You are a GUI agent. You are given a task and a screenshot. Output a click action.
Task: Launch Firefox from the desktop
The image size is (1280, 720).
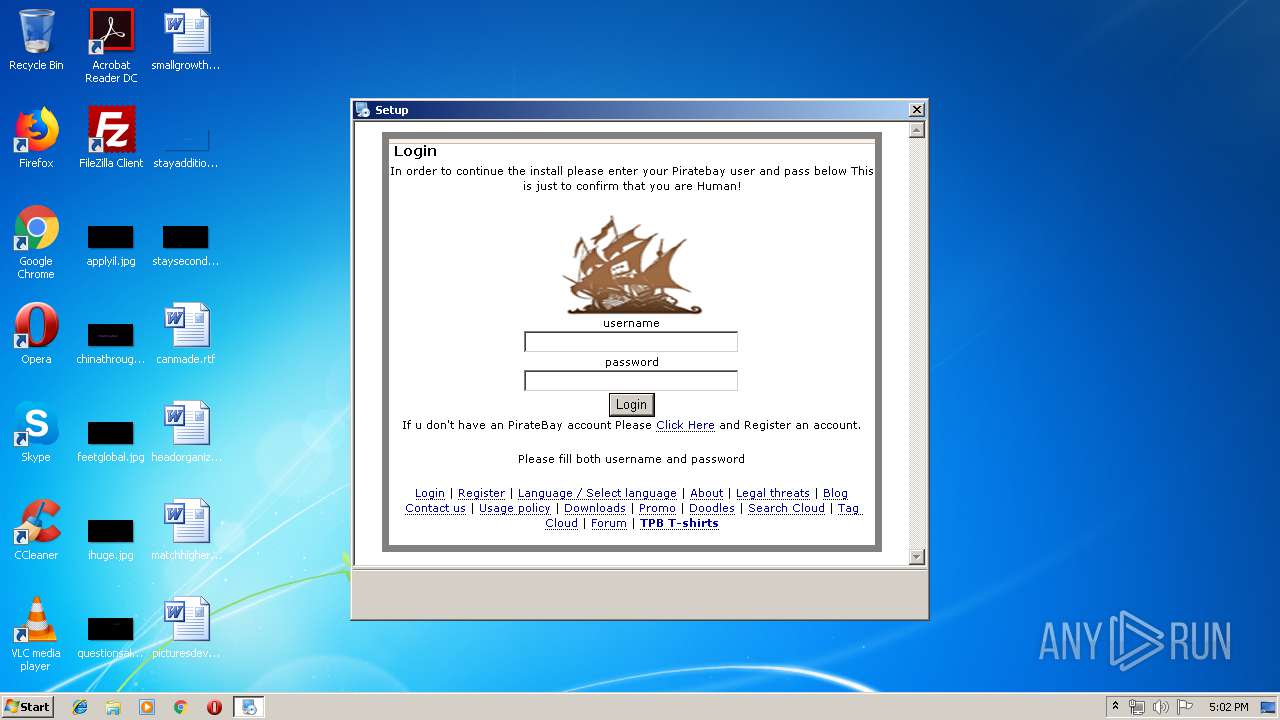(36, 138)
